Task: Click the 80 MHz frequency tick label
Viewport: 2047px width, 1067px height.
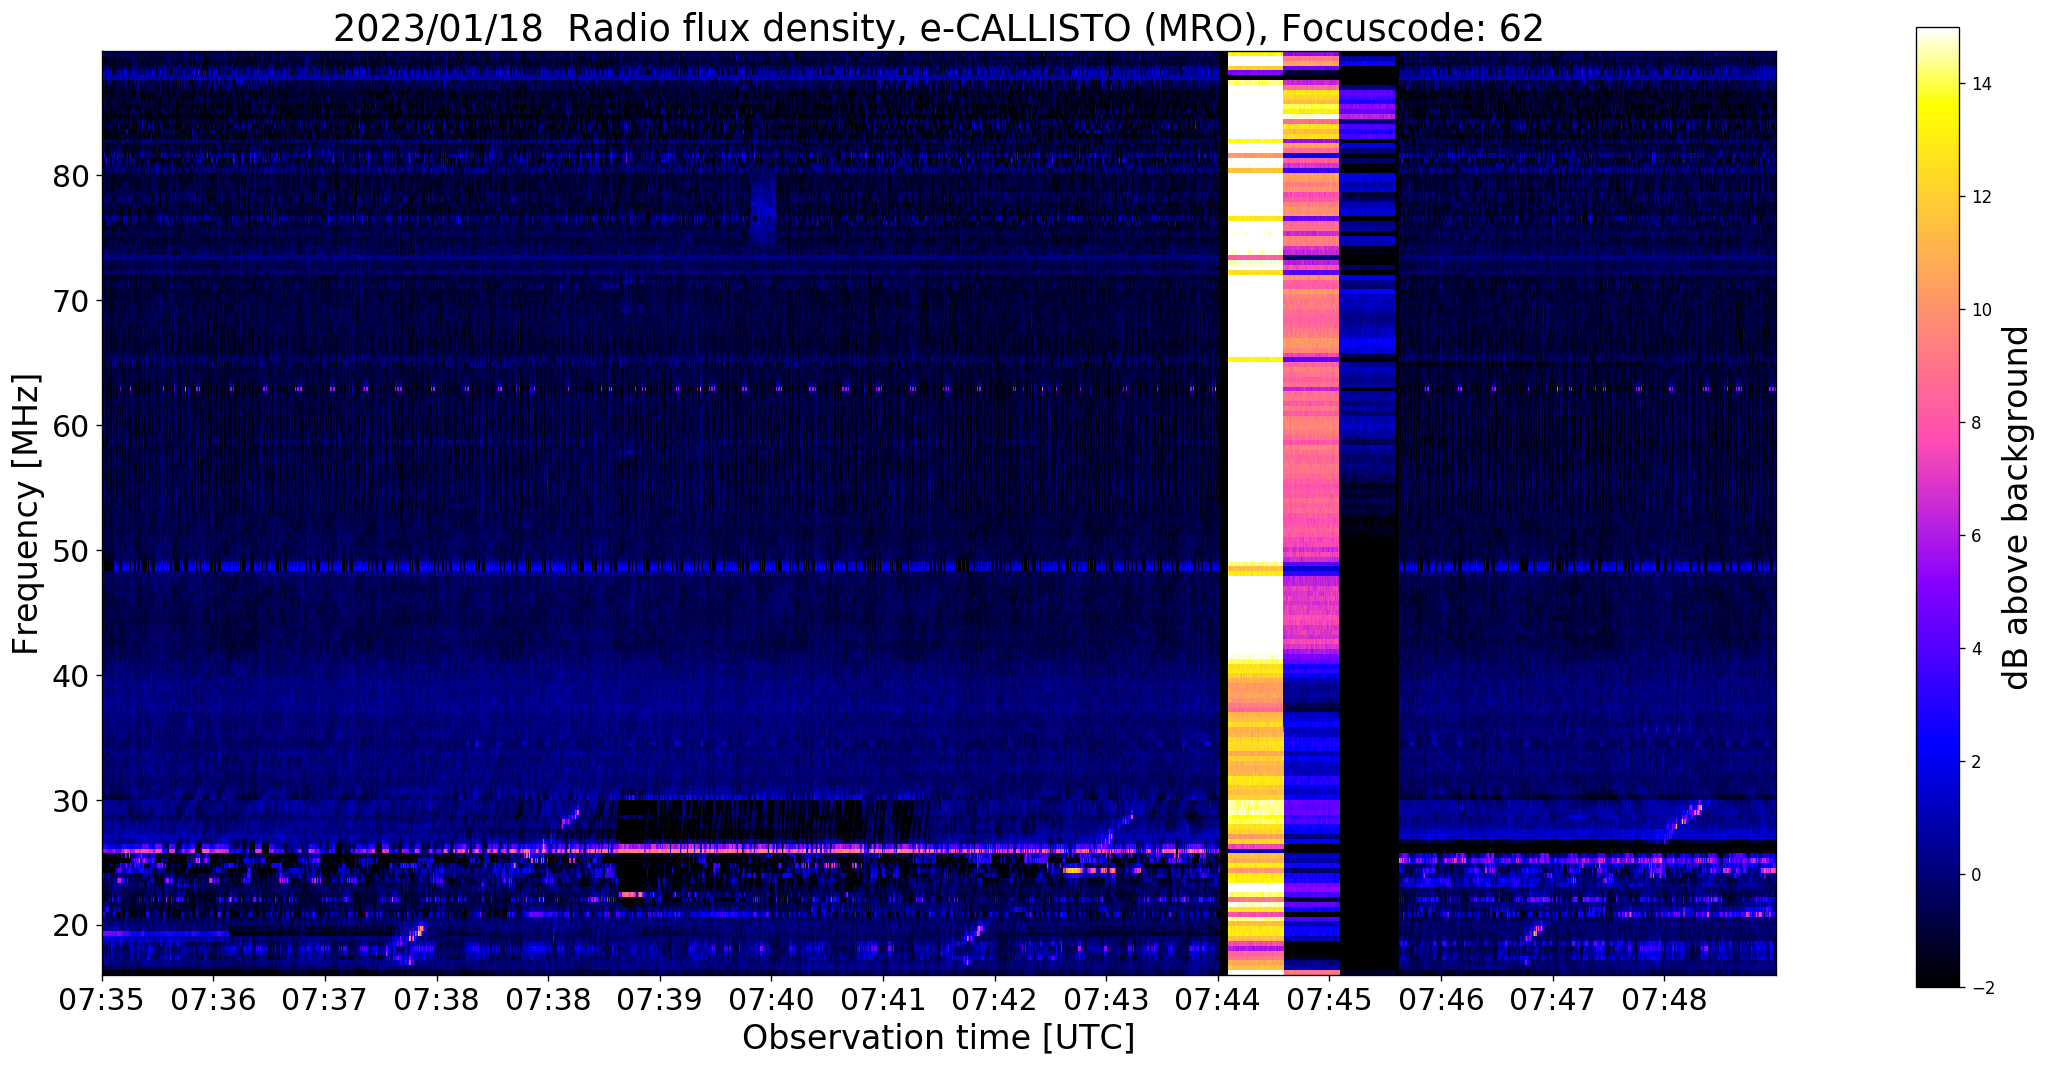Action: [70, 176]
